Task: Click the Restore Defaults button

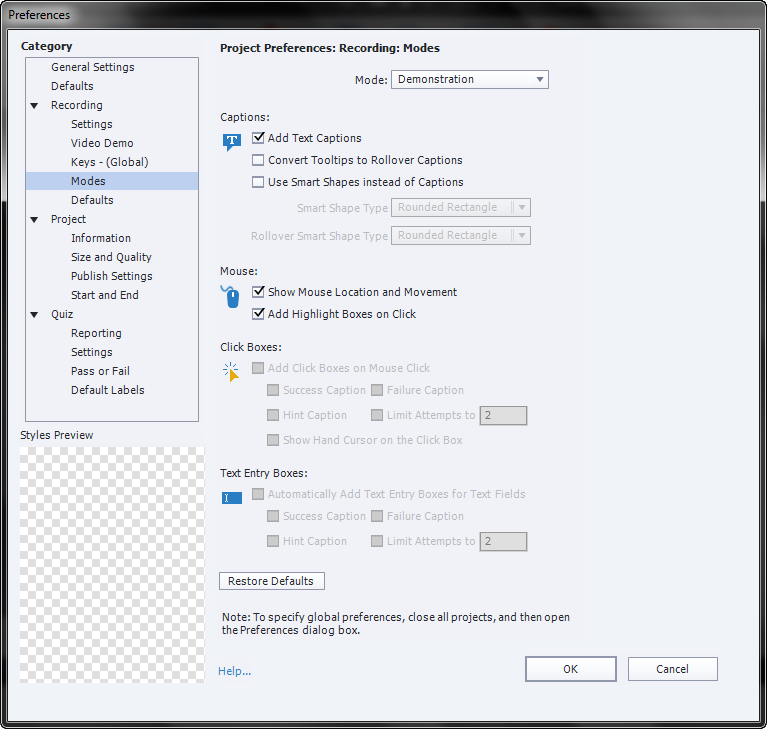Action: click(x=271, y=581)
